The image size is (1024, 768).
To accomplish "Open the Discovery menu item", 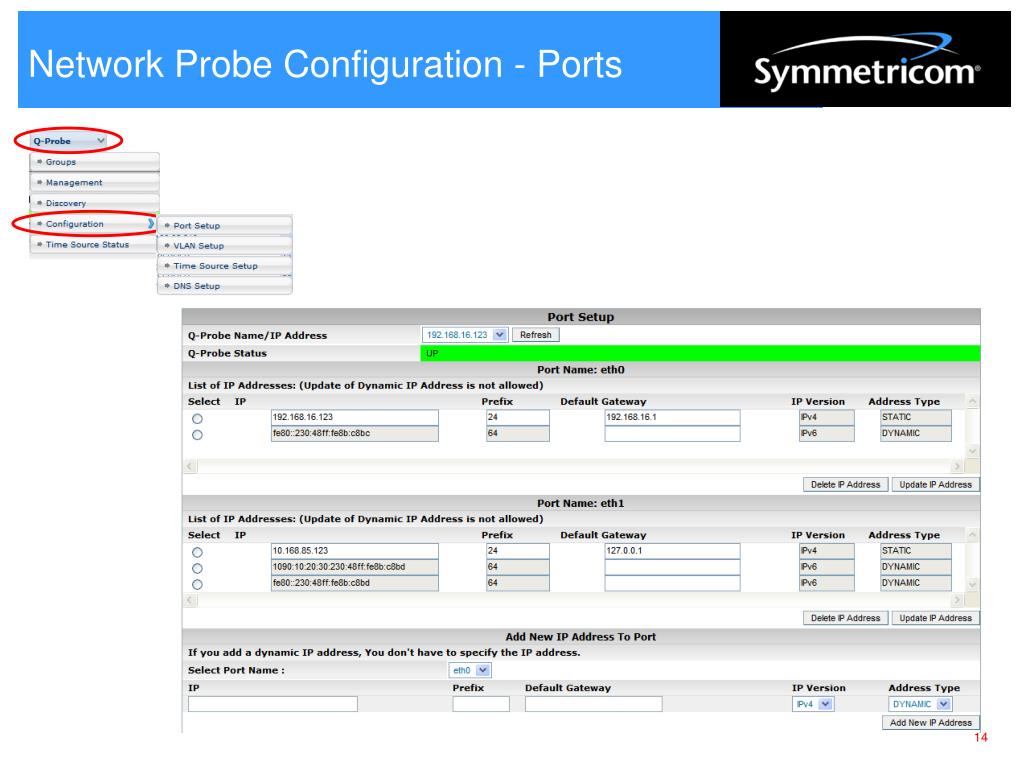I will [95, 203].
